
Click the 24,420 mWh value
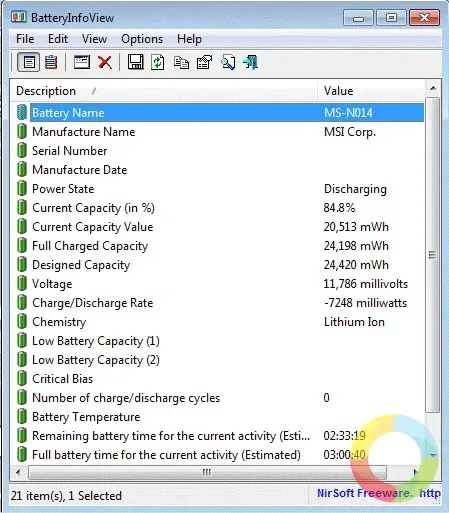coord(356,265)
